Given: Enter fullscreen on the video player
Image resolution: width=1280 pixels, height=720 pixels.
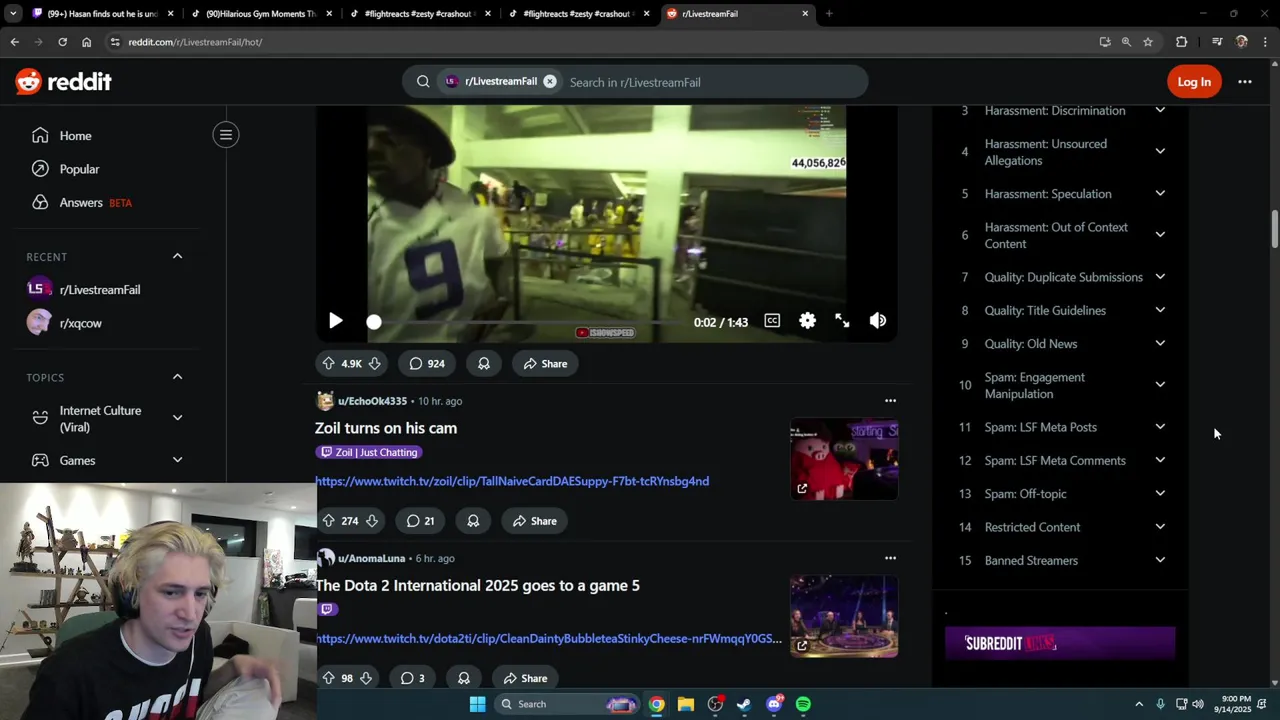Looking at the screenshot, I should [x=842, y=321].
